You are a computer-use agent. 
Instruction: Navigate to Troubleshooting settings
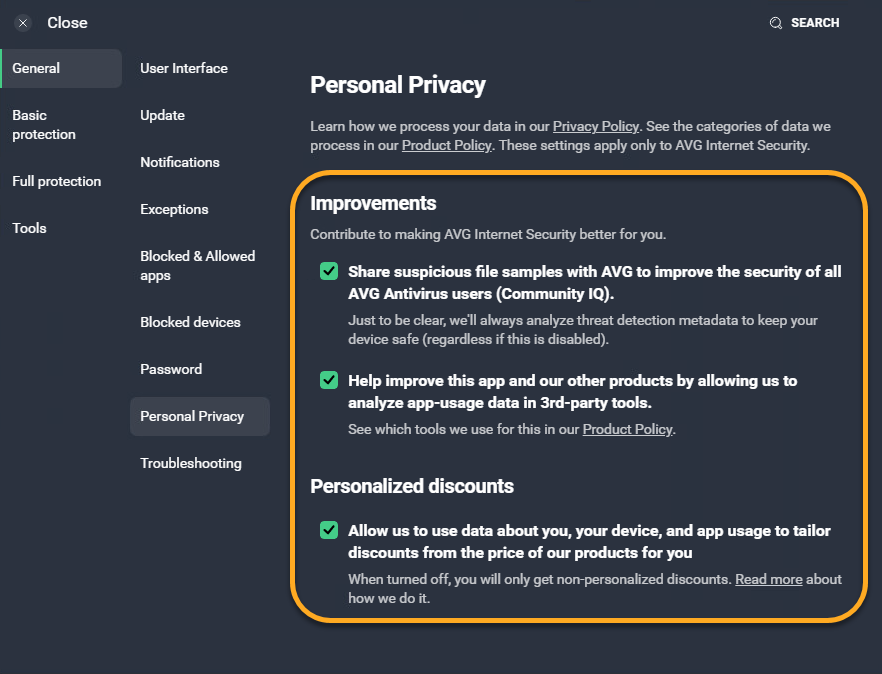click(191, 463)
